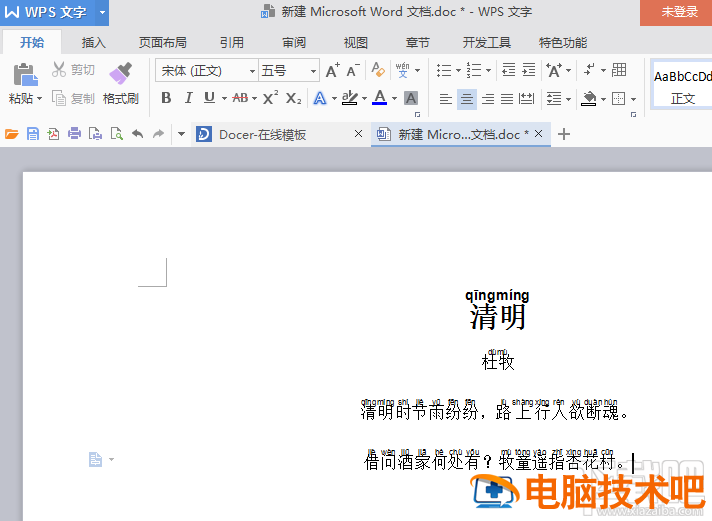Print document with printer icon
The width and height of the screenshot is (712, 521).
[74, 134]
